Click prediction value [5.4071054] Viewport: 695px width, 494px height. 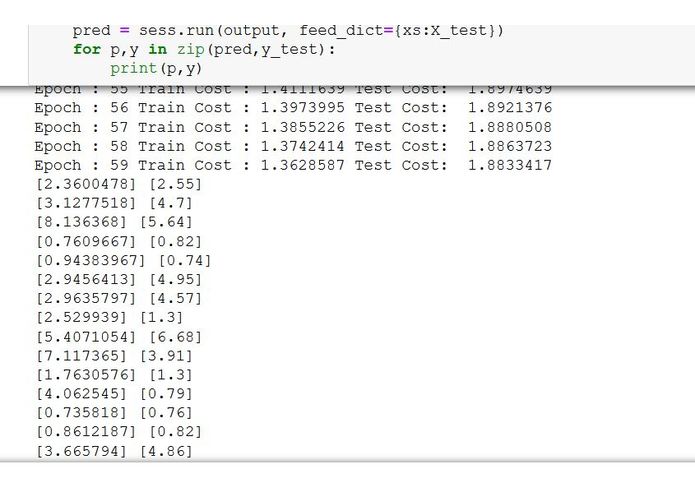[x=86, y=337]
